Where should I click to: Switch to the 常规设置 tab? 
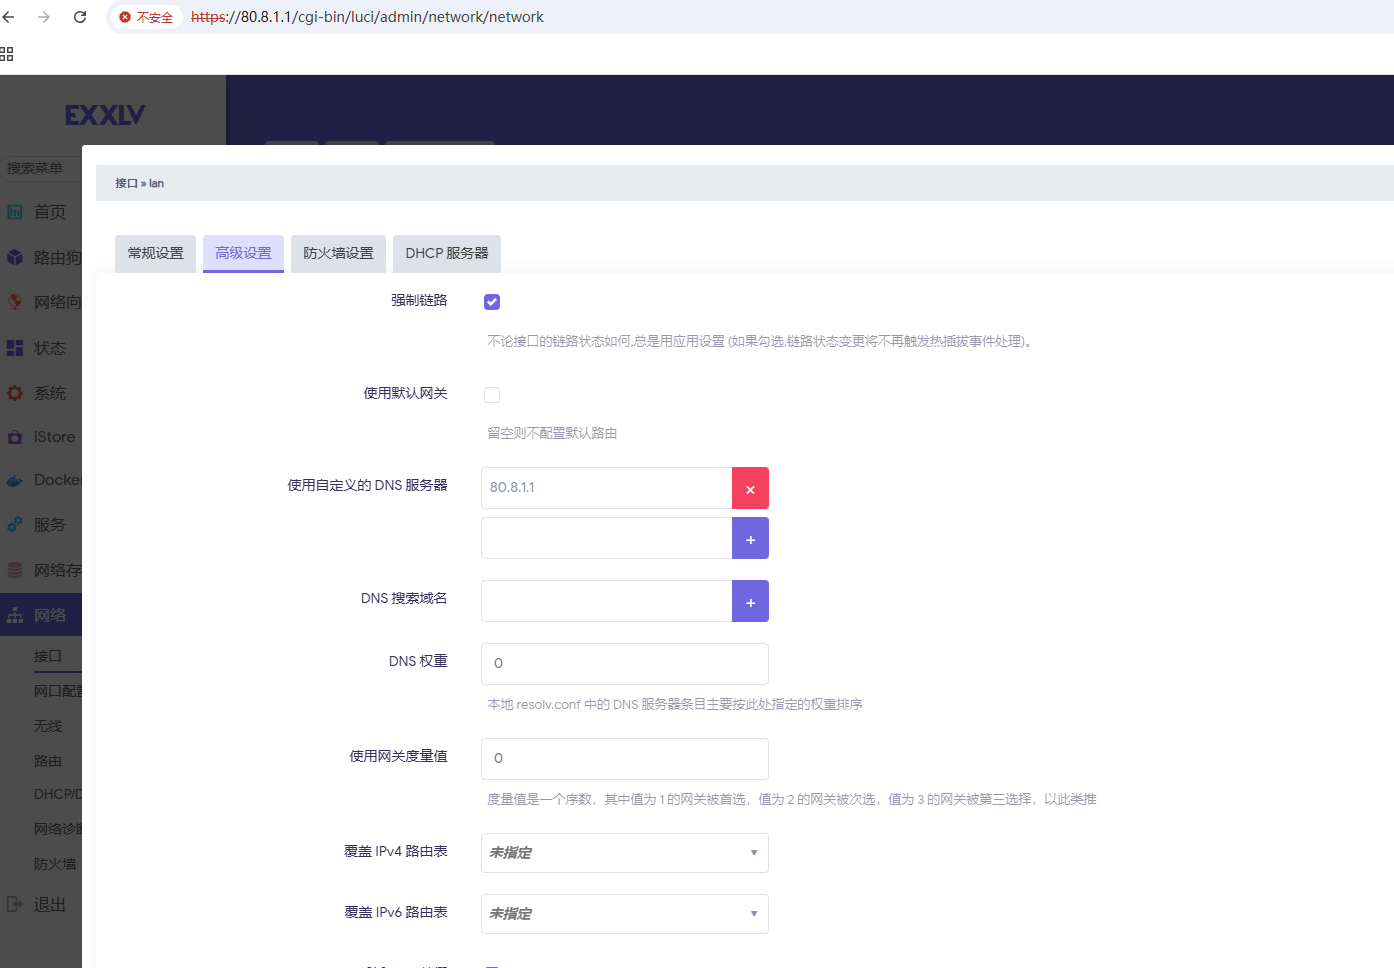point(156,254)
